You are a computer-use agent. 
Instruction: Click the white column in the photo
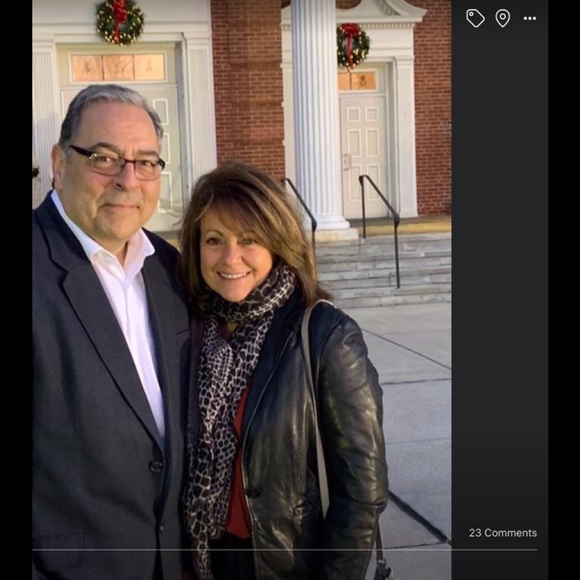pos(317,111)
